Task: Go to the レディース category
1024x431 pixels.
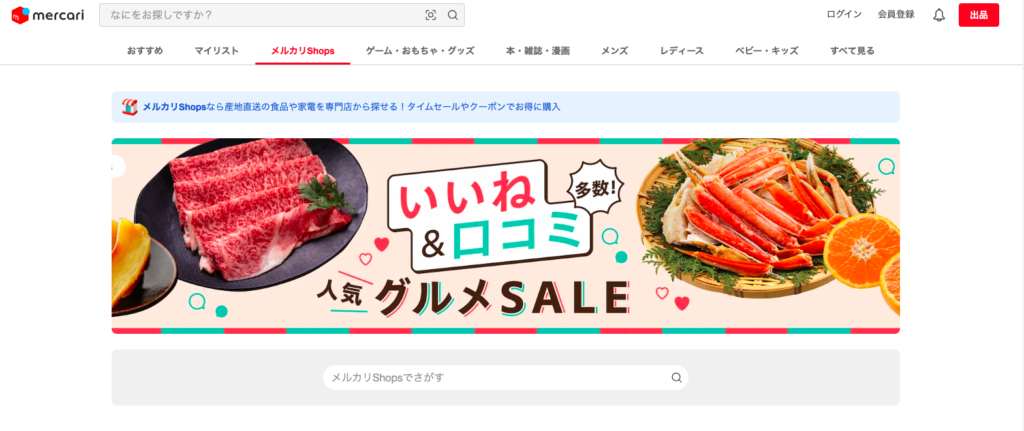Action: 682,50
